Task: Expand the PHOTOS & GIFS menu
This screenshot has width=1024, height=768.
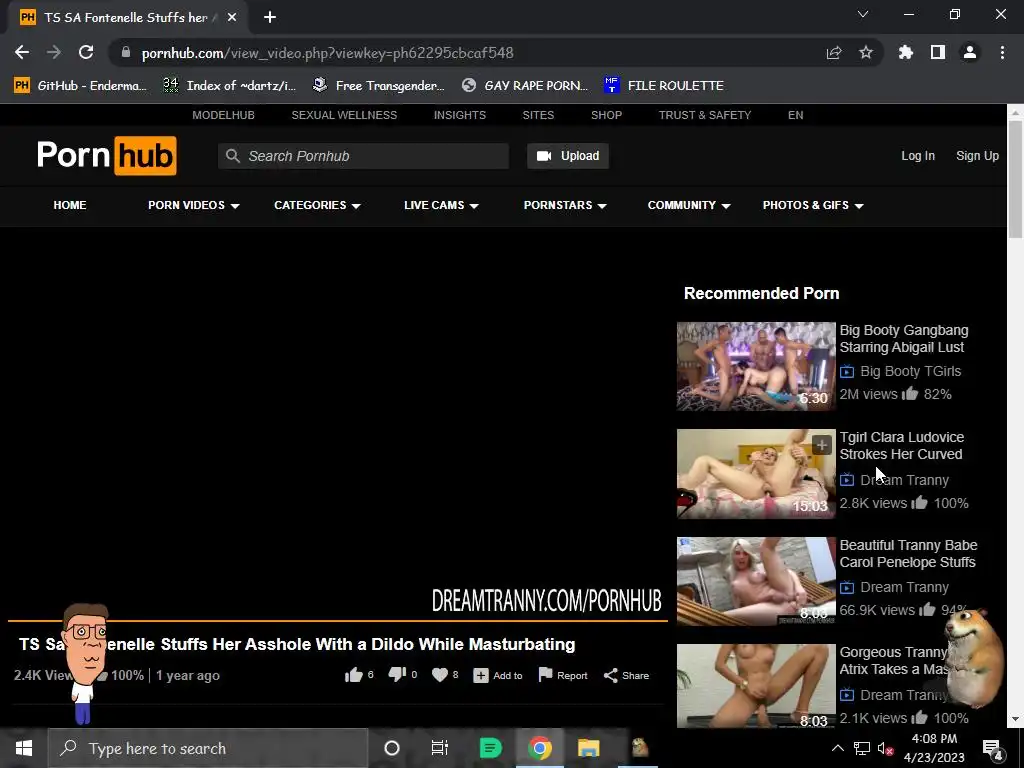Action: click(x=813, y=205)
